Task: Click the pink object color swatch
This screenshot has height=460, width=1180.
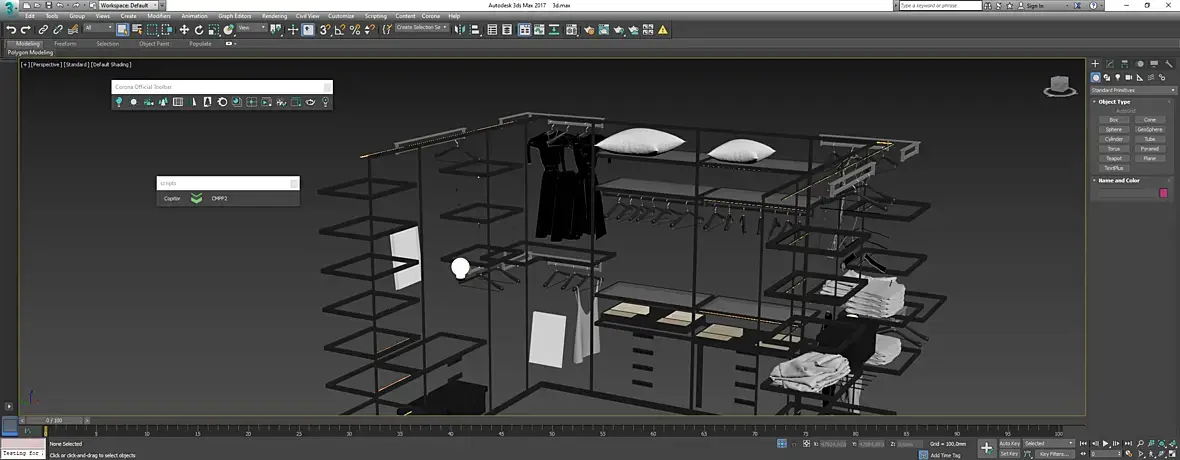Action: (x=1163, y=193)
